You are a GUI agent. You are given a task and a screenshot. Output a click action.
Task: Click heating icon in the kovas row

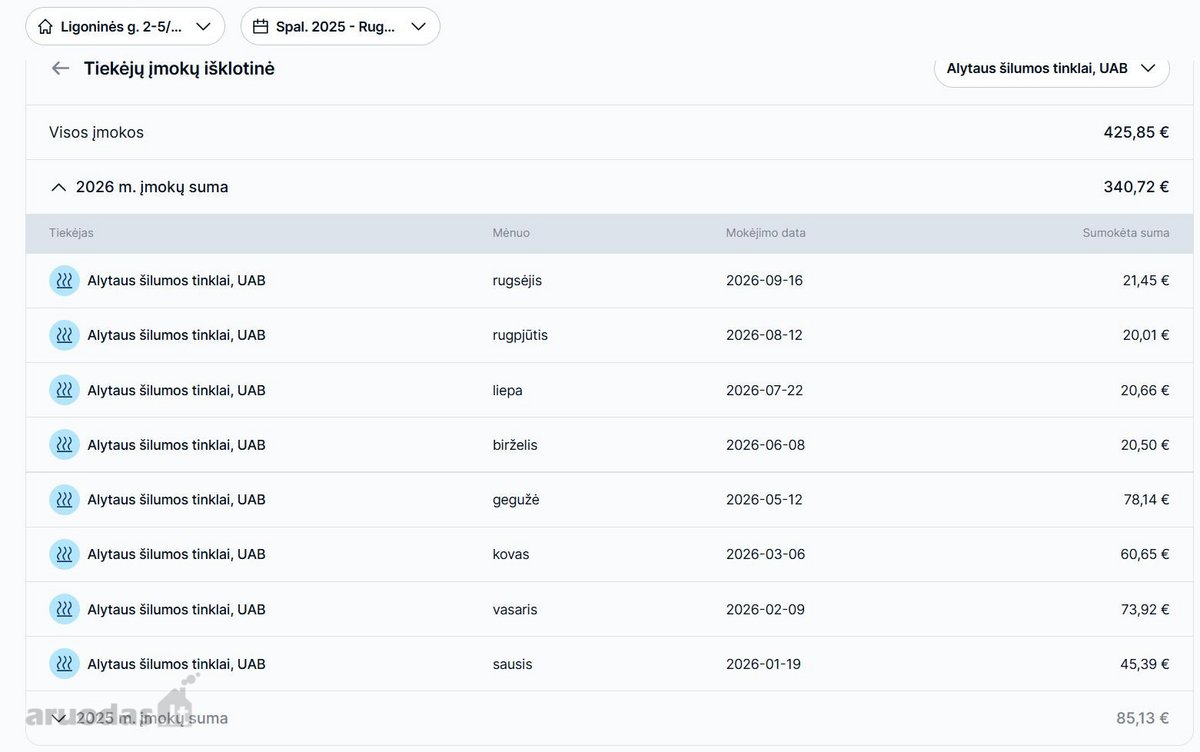pyautogui.click(x=64, y=554)
